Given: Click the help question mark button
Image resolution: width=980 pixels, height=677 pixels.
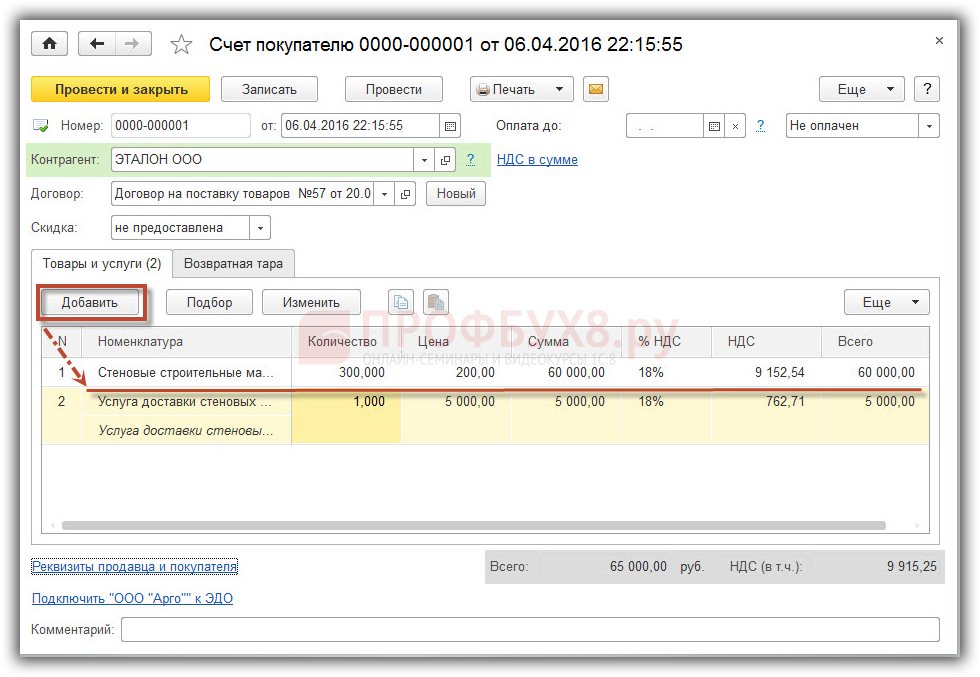Looking at the screenshot, I should (x=927, y=89).
